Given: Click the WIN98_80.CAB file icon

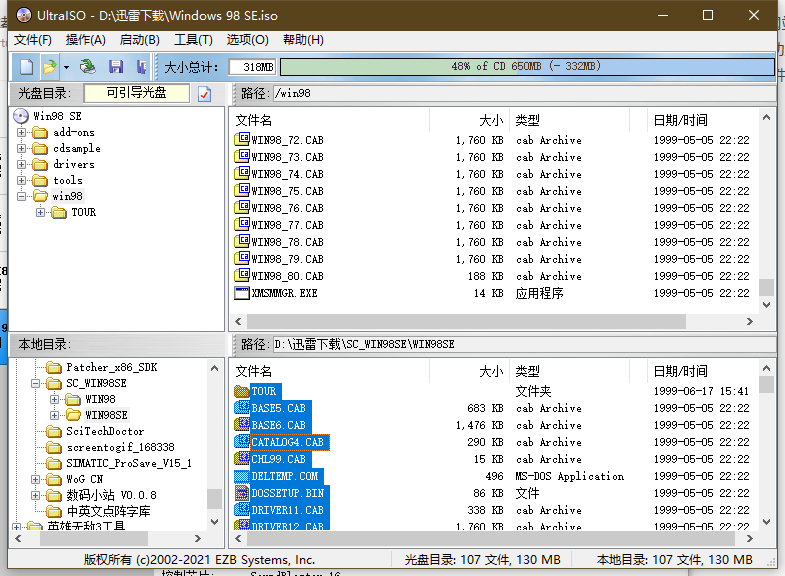Looking at the screenshot, I should (242, 276).
